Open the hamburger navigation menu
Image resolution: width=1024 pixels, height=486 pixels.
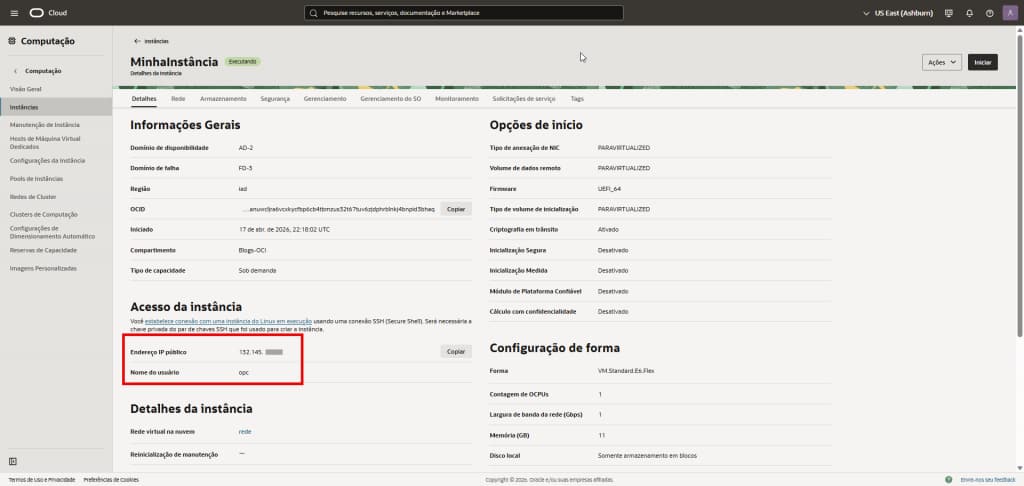(x=13, y=13)
